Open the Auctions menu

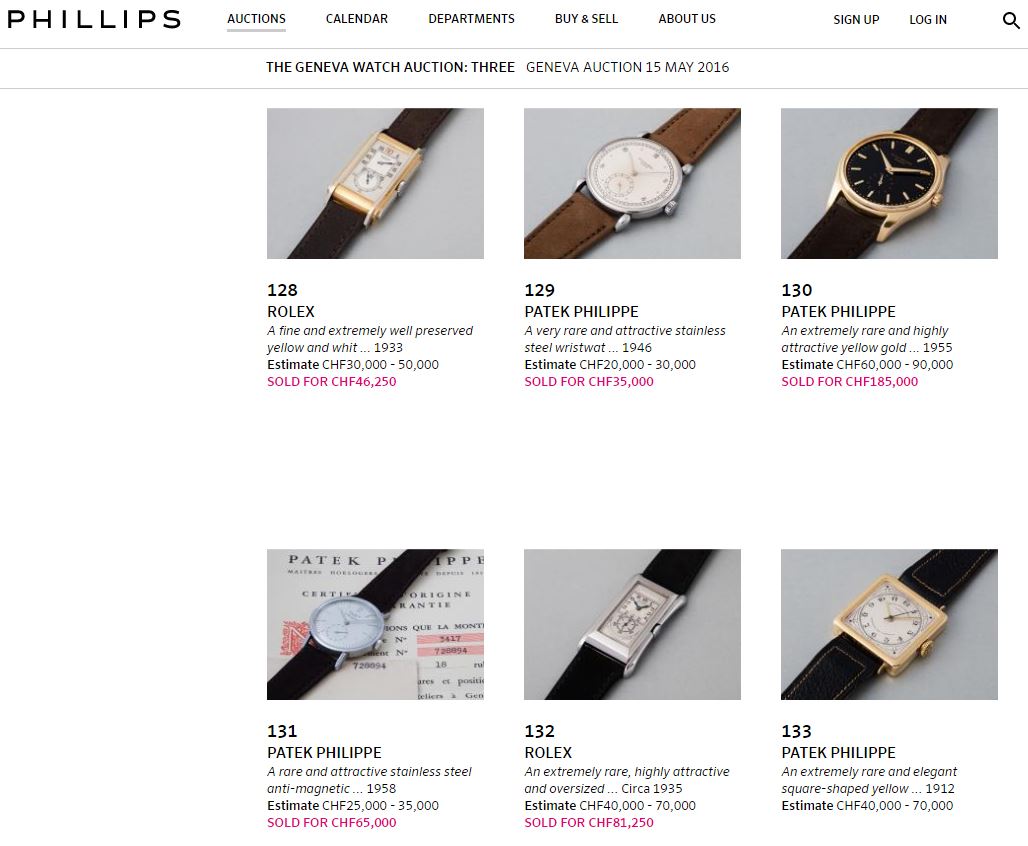pos(256,19)
